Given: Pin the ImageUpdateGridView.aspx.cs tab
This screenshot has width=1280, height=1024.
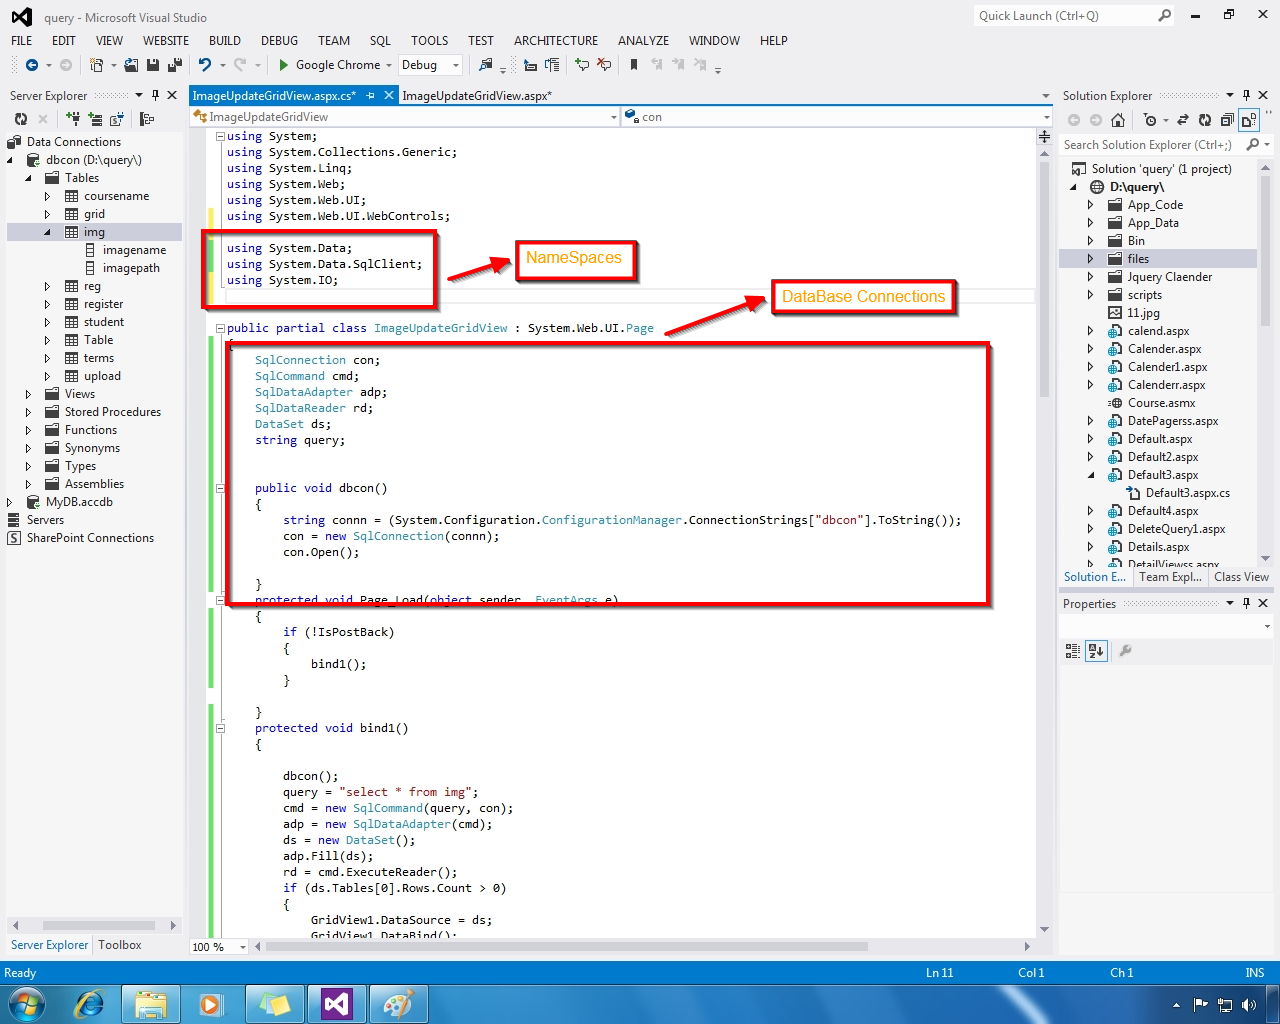Looking at the screenshot, I should 370,95.
